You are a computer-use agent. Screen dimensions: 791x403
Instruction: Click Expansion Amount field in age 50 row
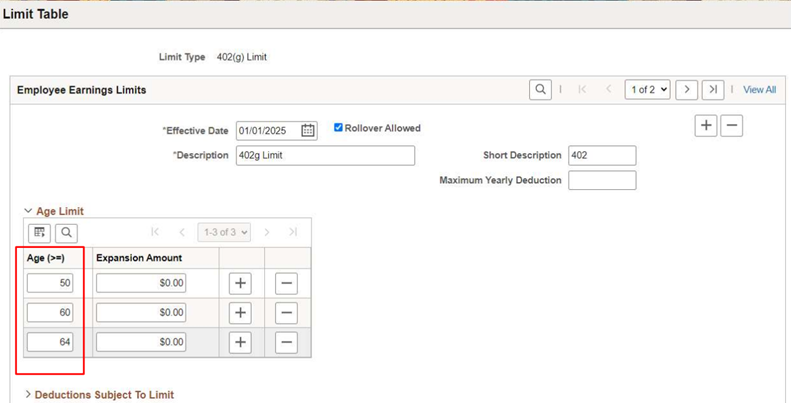141,283
